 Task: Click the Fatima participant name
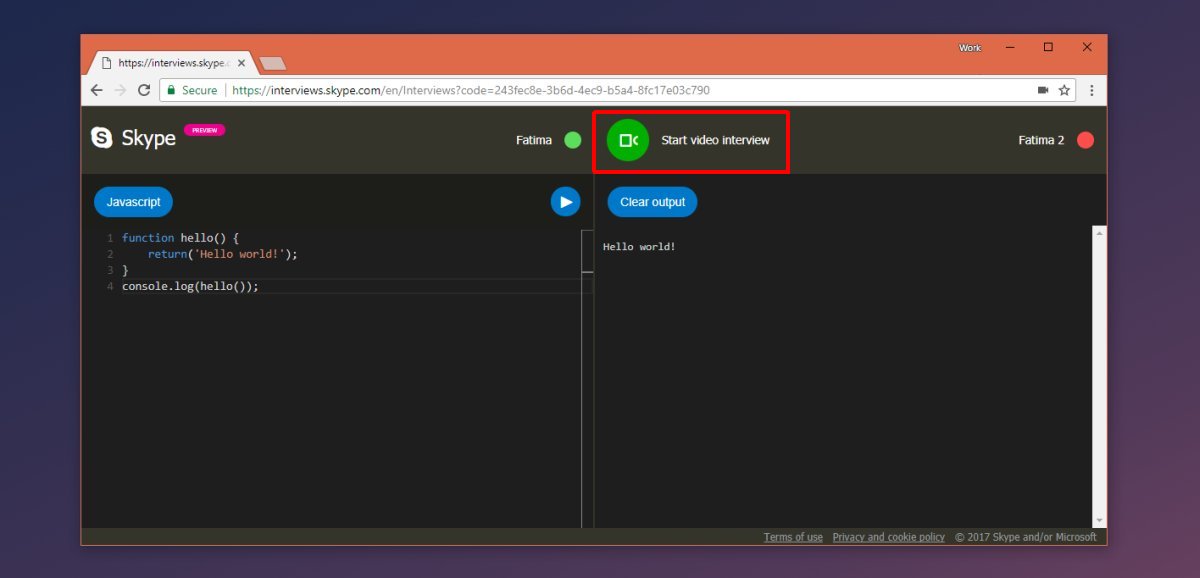pyautogui.click(x=534, y=140)
